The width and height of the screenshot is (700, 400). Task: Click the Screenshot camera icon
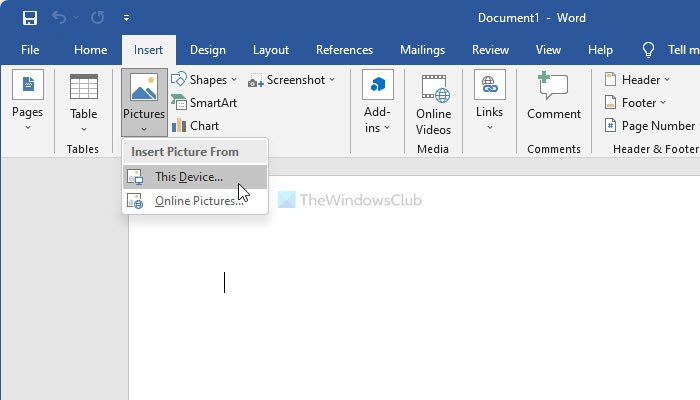[x=255, y=80]
